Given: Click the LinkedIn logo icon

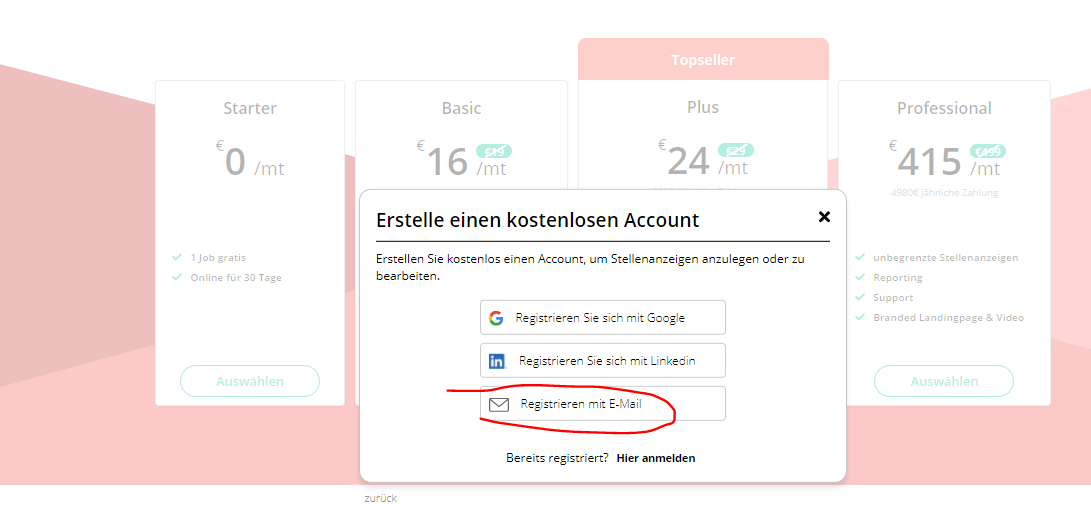Looking at the screenshot, I should (497, 362).
